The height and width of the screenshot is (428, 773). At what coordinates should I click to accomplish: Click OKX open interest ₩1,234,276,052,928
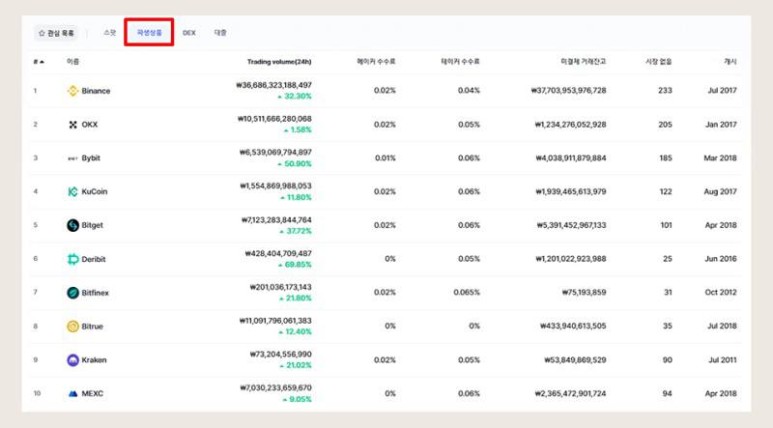570,125
